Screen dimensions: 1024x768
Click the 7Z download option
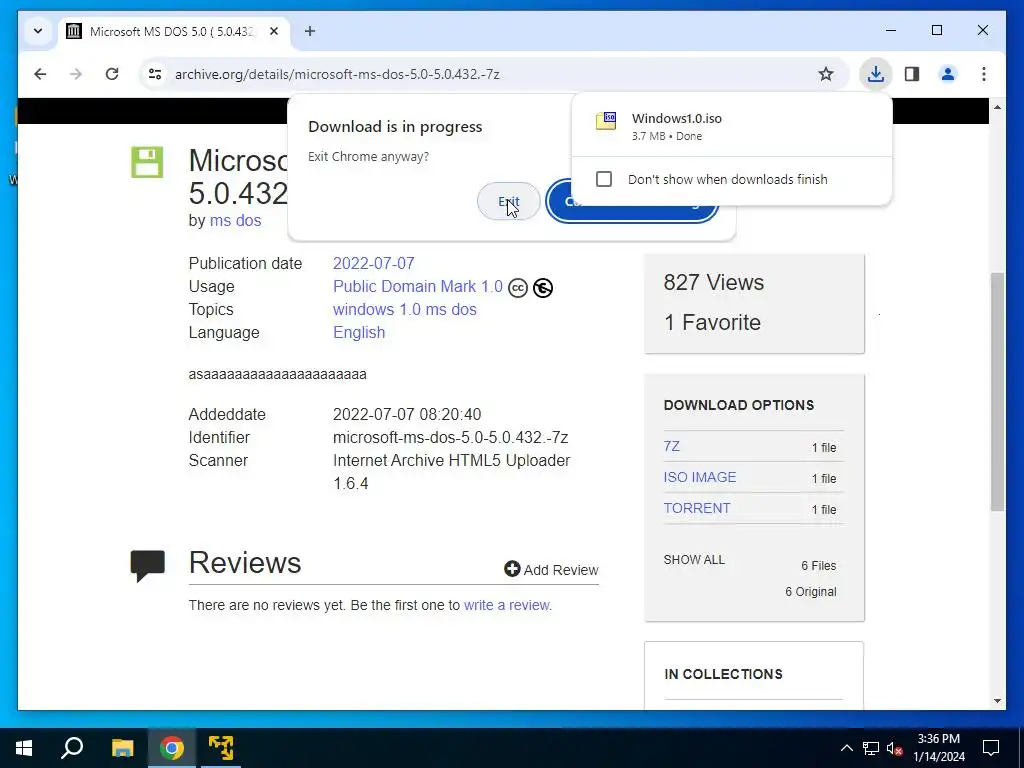[x=671, y=446]
